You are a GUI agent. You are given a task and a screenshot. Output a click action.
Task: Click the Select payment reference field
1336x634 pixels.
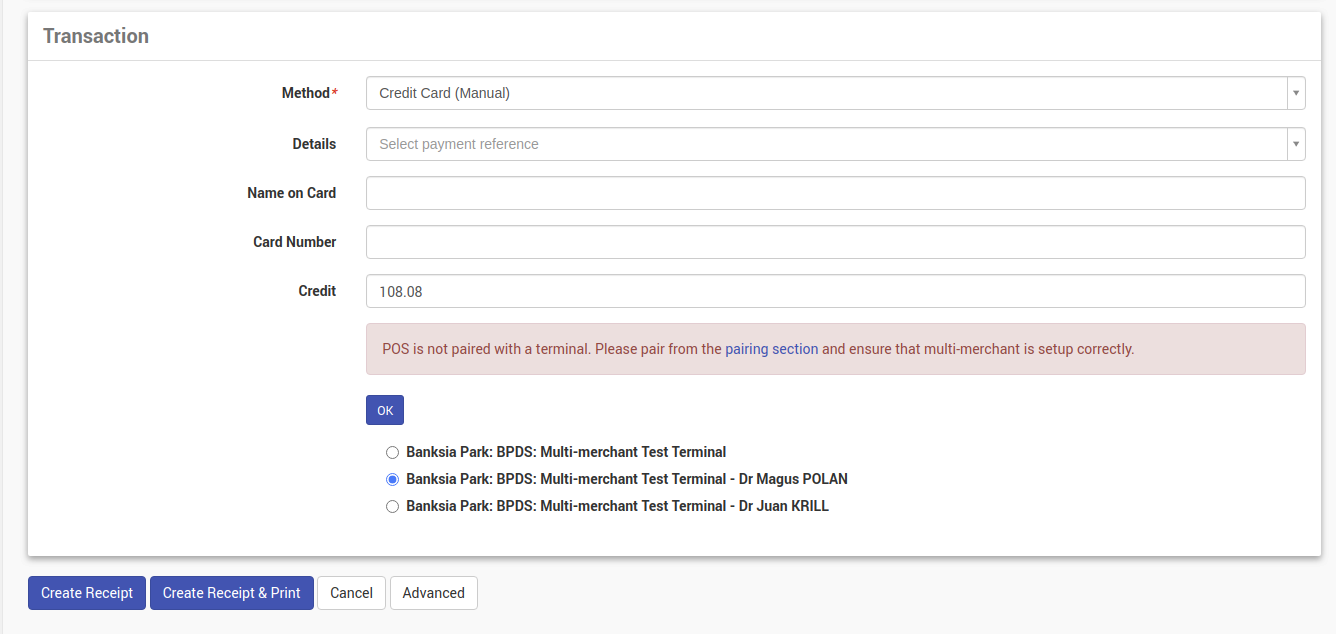pyautogui.click(x=826, y=144)
